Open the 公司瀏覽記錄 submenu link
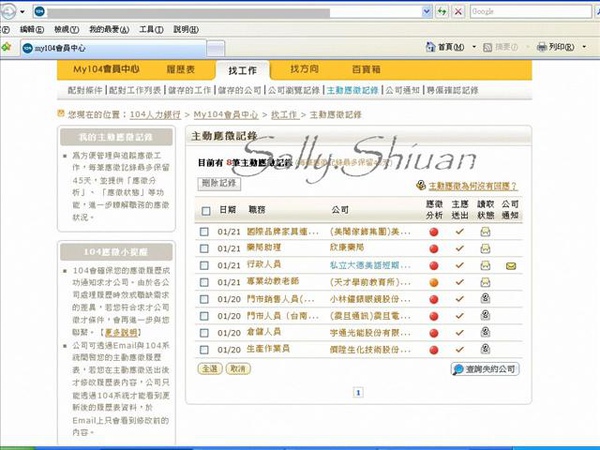This screenshot has width=600, height=450. (x=293, y=90)
